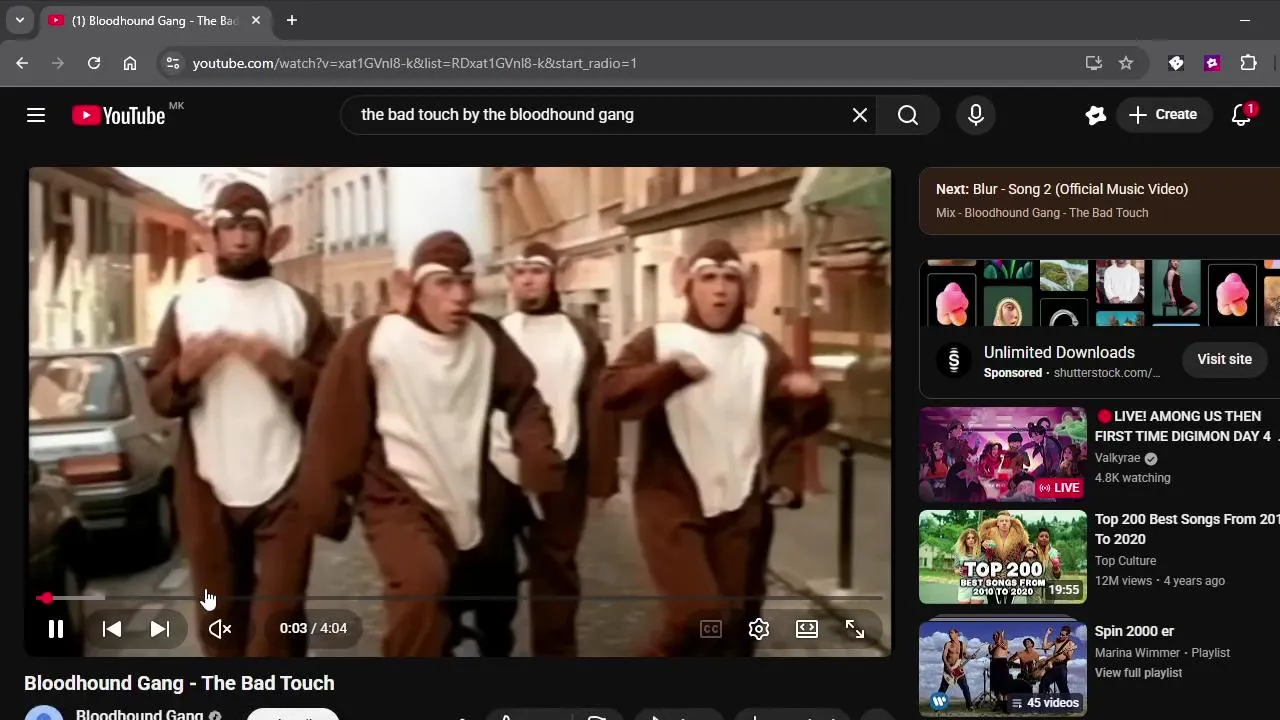1280x720 pixels.
Task: Open the Shutterstock ad image collage
Action: click(x=1100, y=293)
